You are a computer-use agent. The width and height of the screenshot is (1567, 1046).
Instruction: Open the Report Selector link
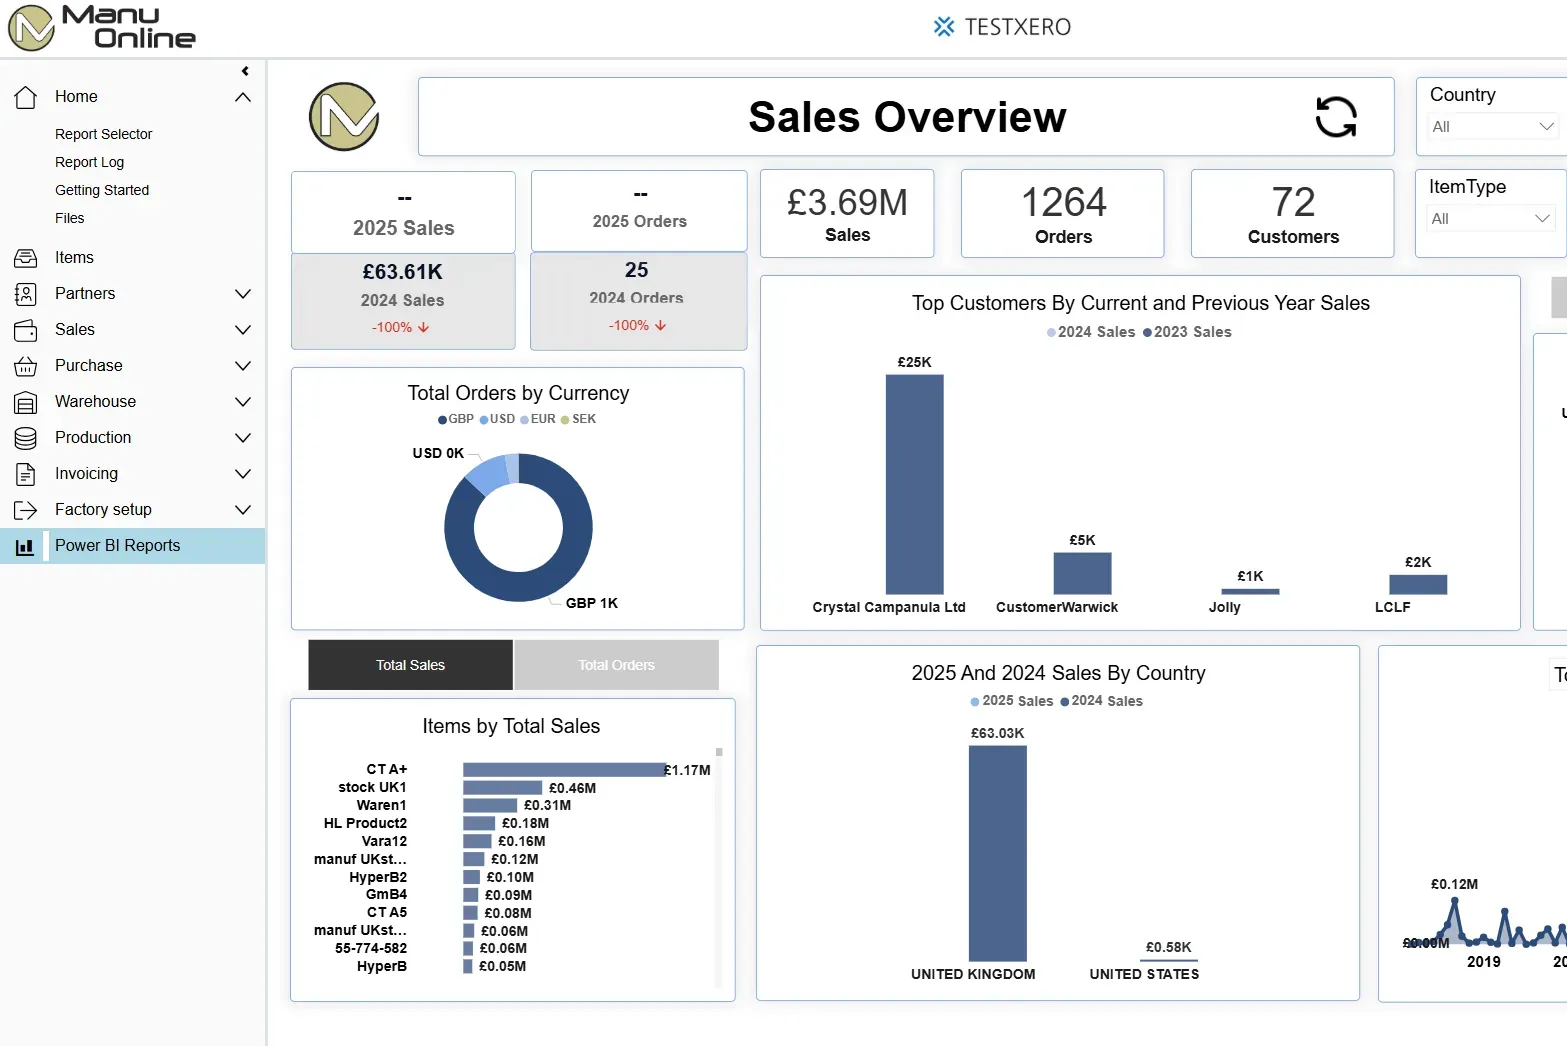(103, 133)
